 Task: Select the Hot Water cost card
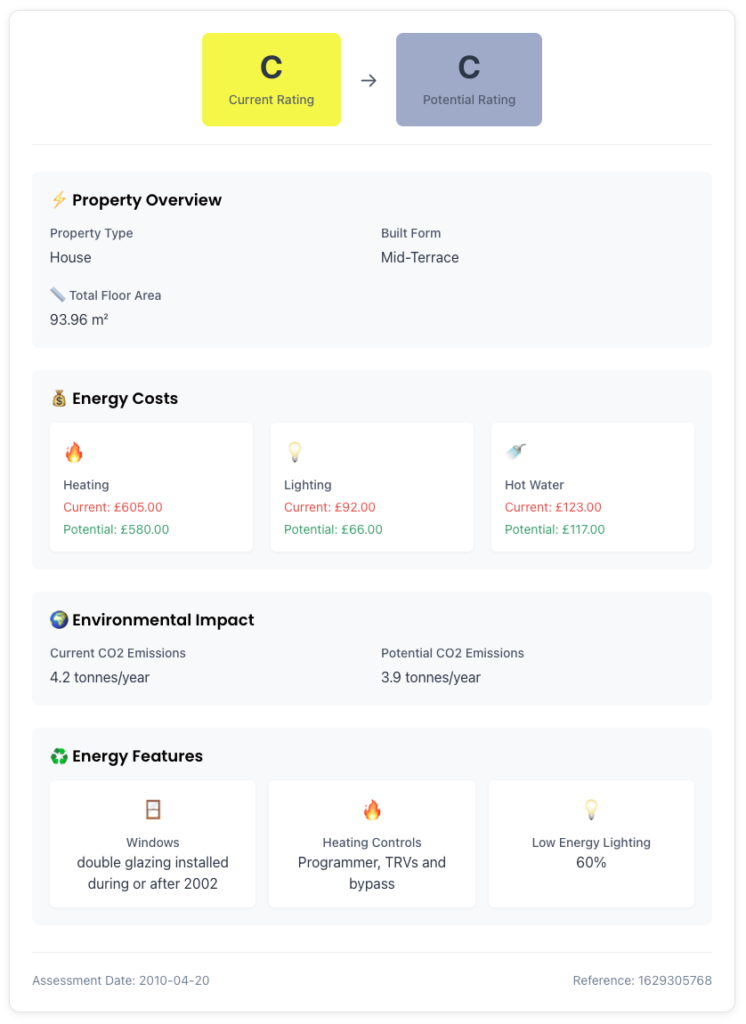[x=592, y=487]
